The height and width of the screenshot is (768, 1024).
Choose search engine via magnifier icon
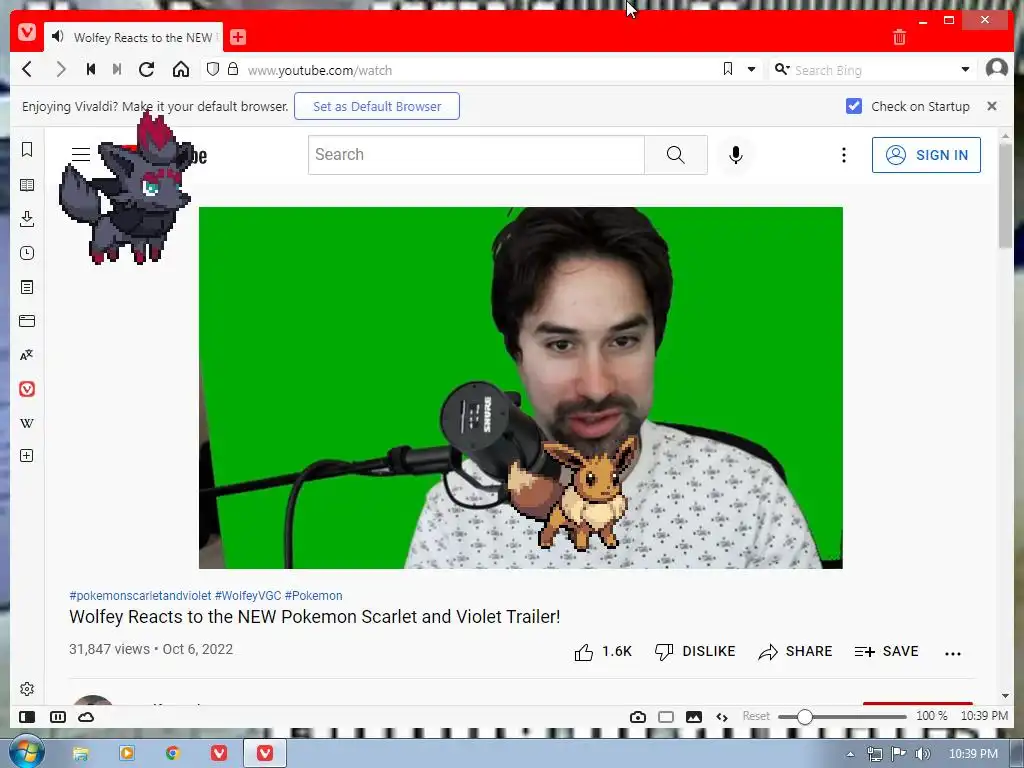781,69
